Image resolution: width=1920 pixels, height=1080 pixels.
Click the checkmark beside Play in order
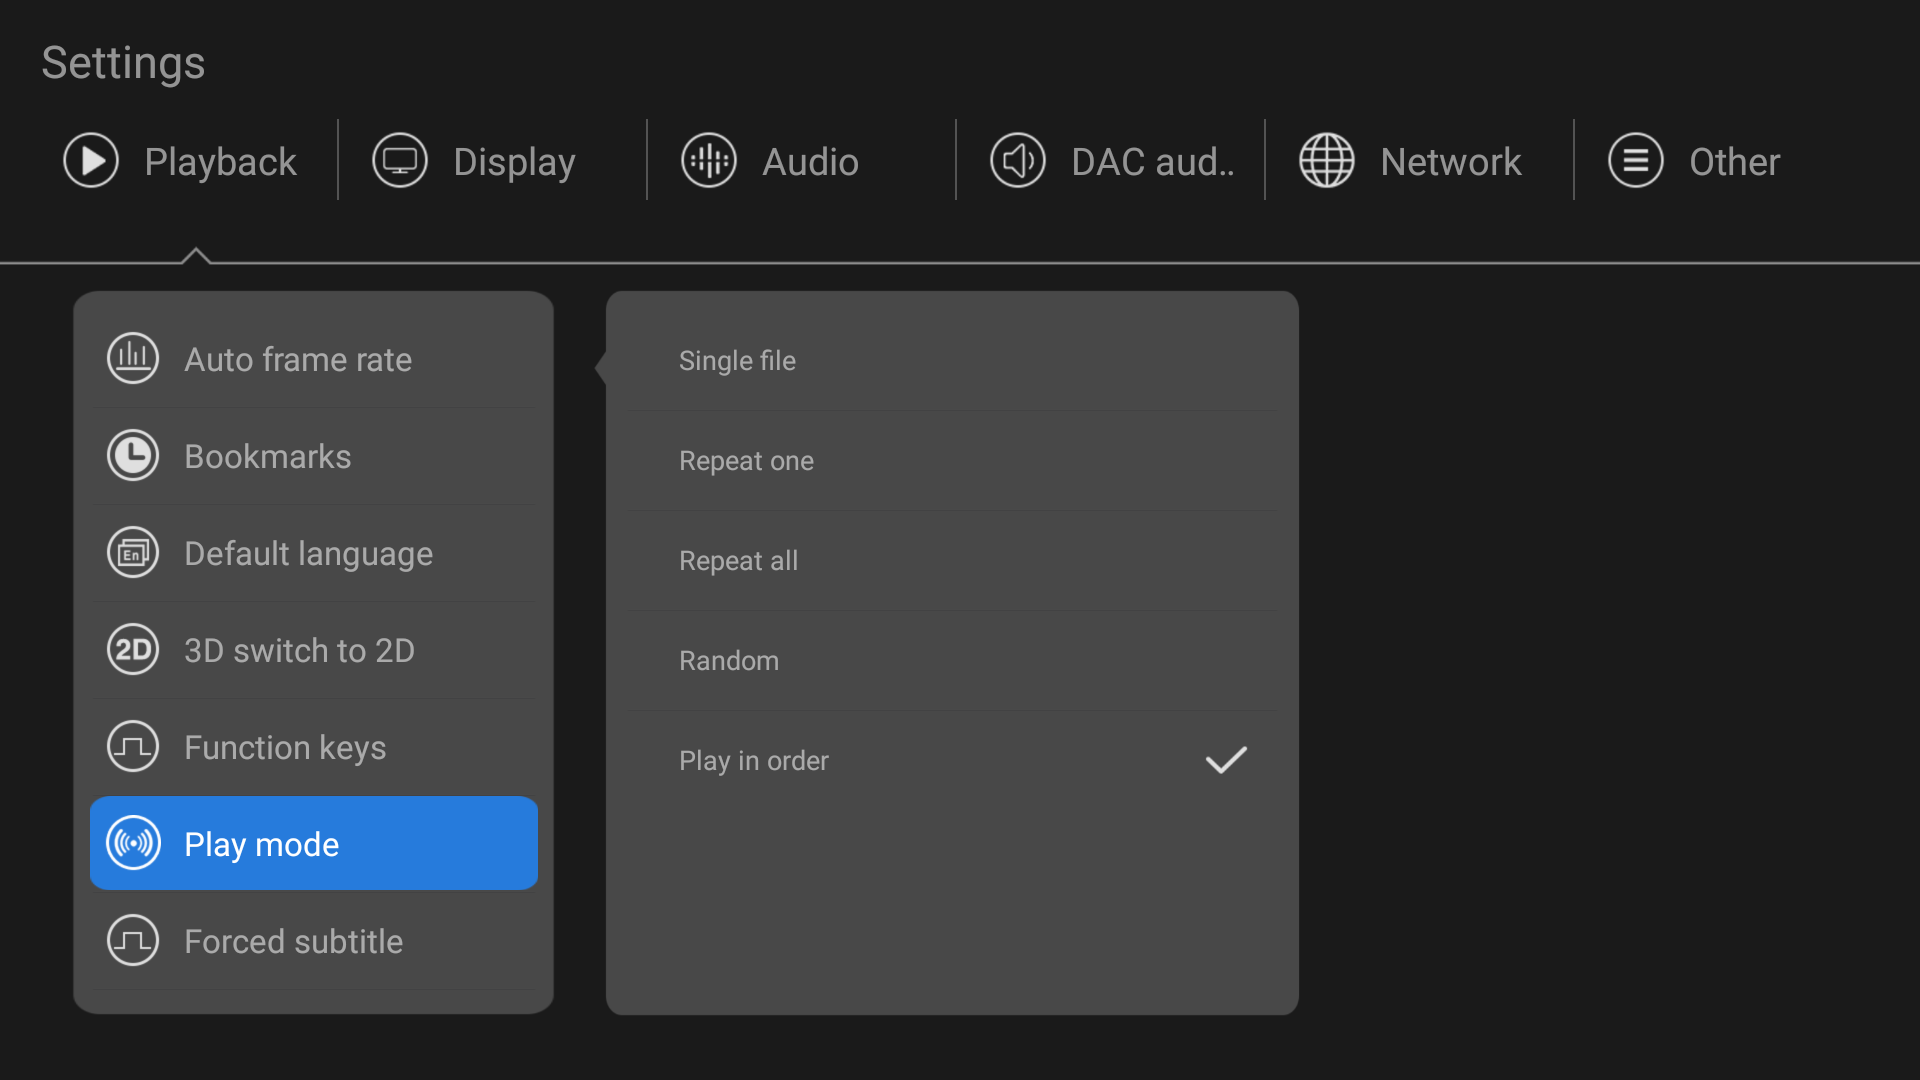pos(1226,760)
